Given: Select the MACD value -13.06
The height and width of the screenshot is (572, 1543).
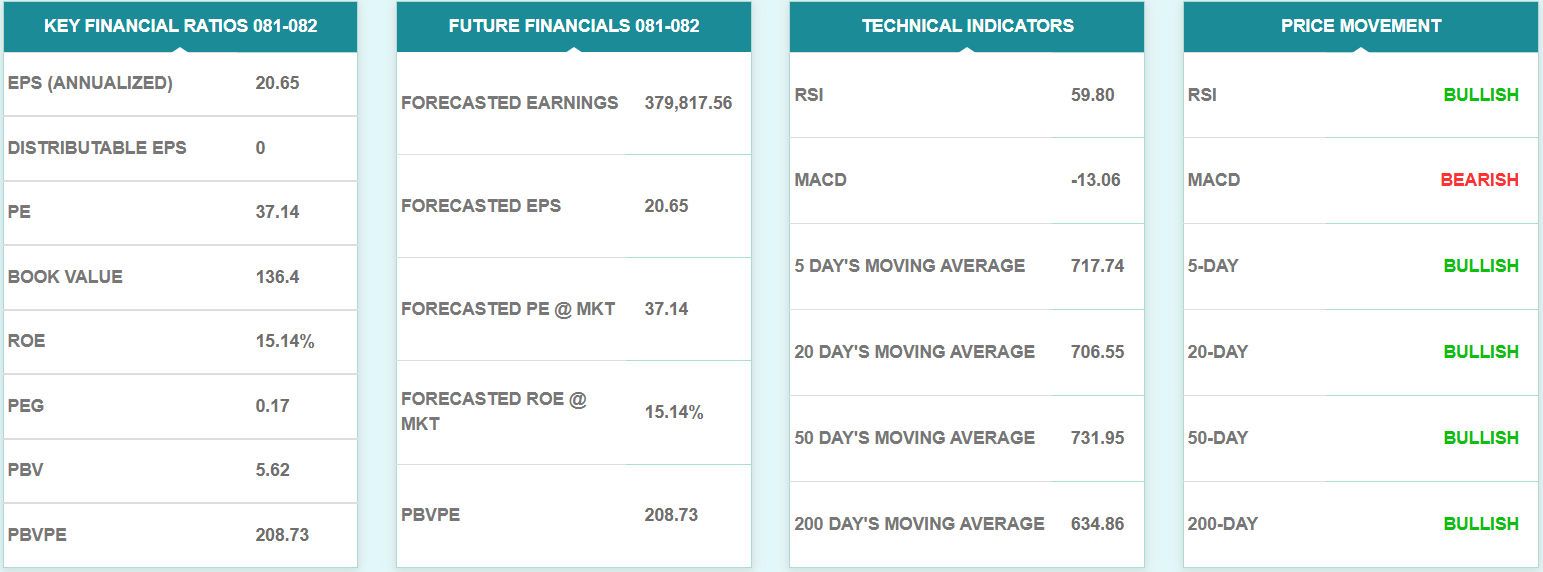Looking at the screenshot, I should click(1095, 180).
